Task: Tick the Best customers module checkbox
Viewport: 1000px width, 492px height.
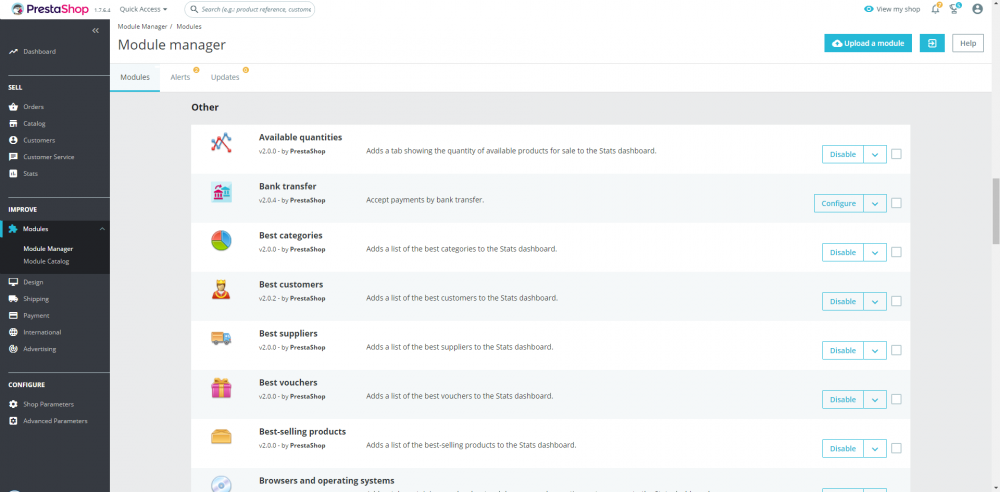Action: click(896, 301)
